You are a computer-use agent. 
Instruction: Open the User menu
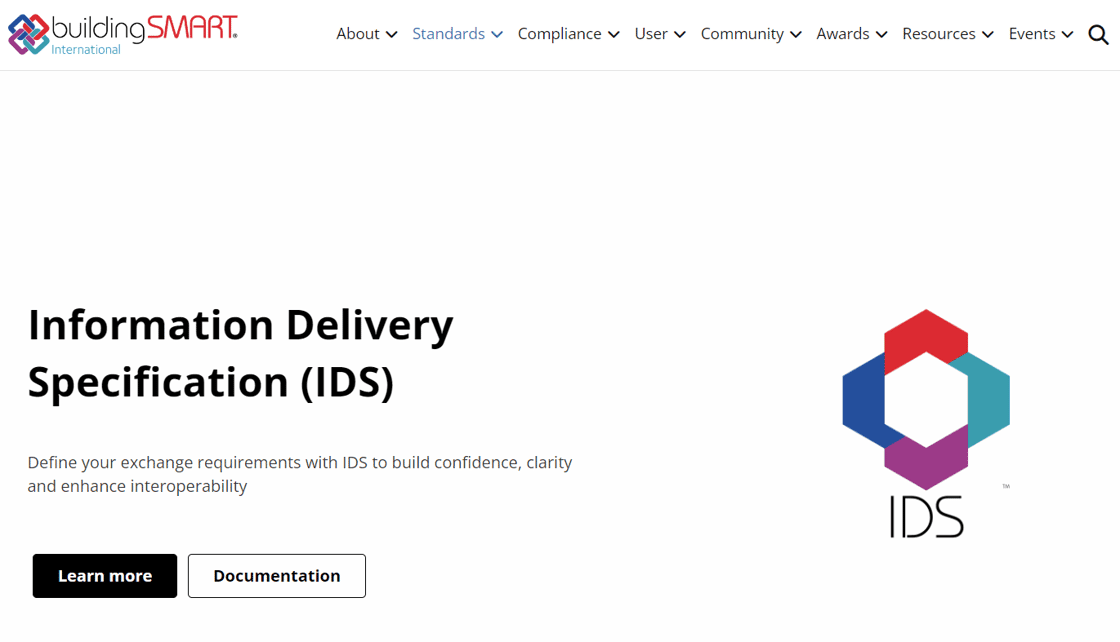tap(651, 34)
